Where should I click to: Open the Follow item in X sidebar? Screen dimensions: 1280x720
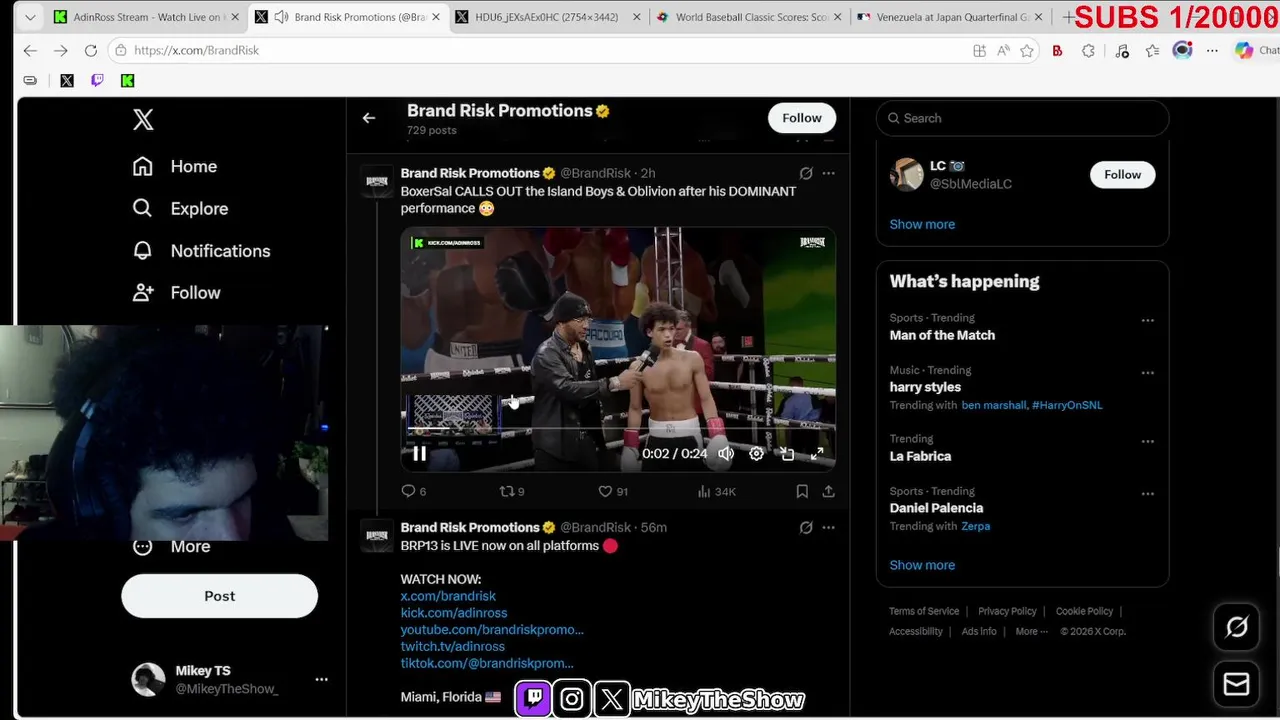[x=176, y=292]
